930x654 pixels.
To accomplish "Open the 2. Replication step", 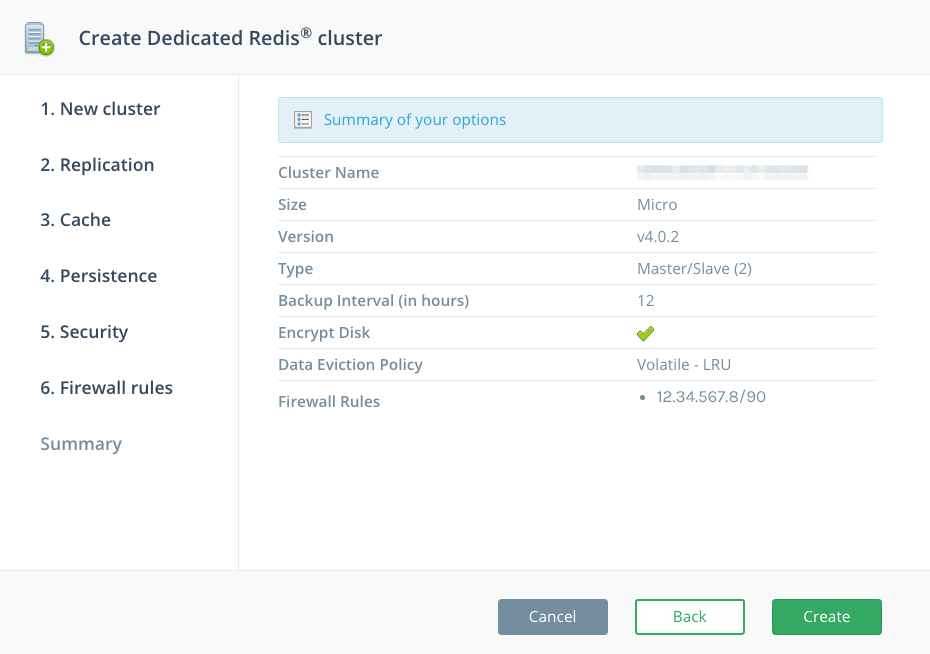I will coord(97,165).
